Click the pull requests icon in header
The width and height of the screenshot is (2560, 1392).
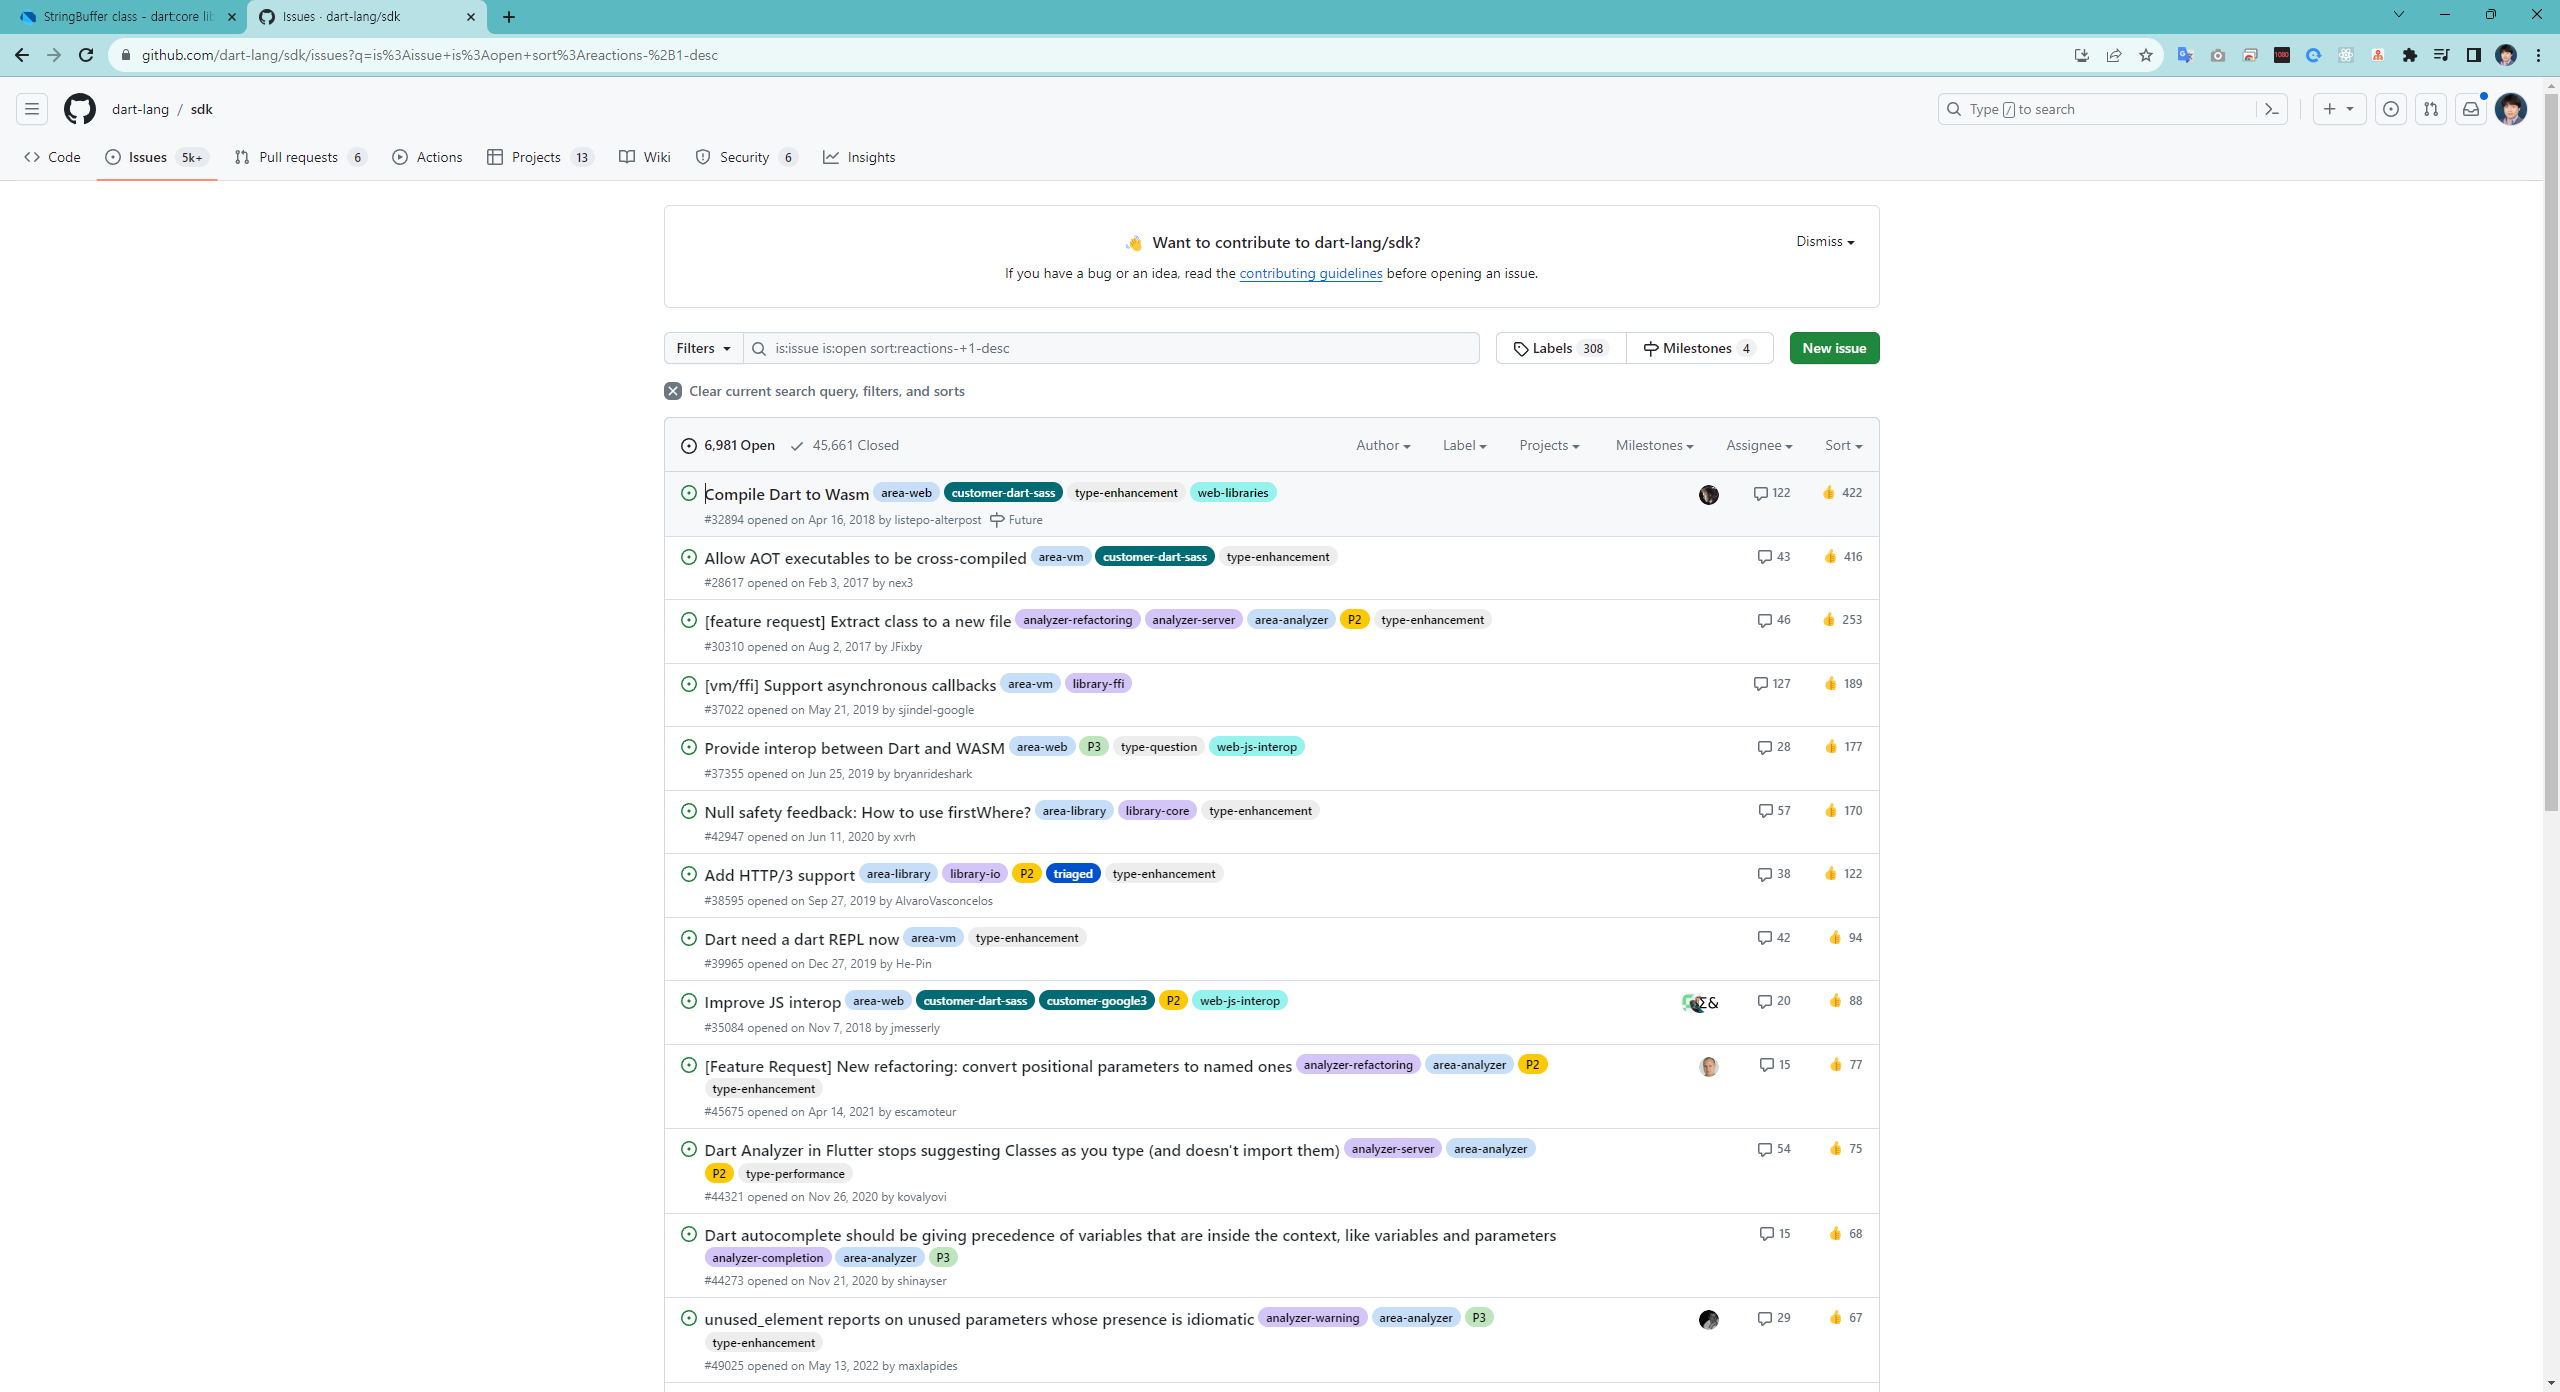2430,109
